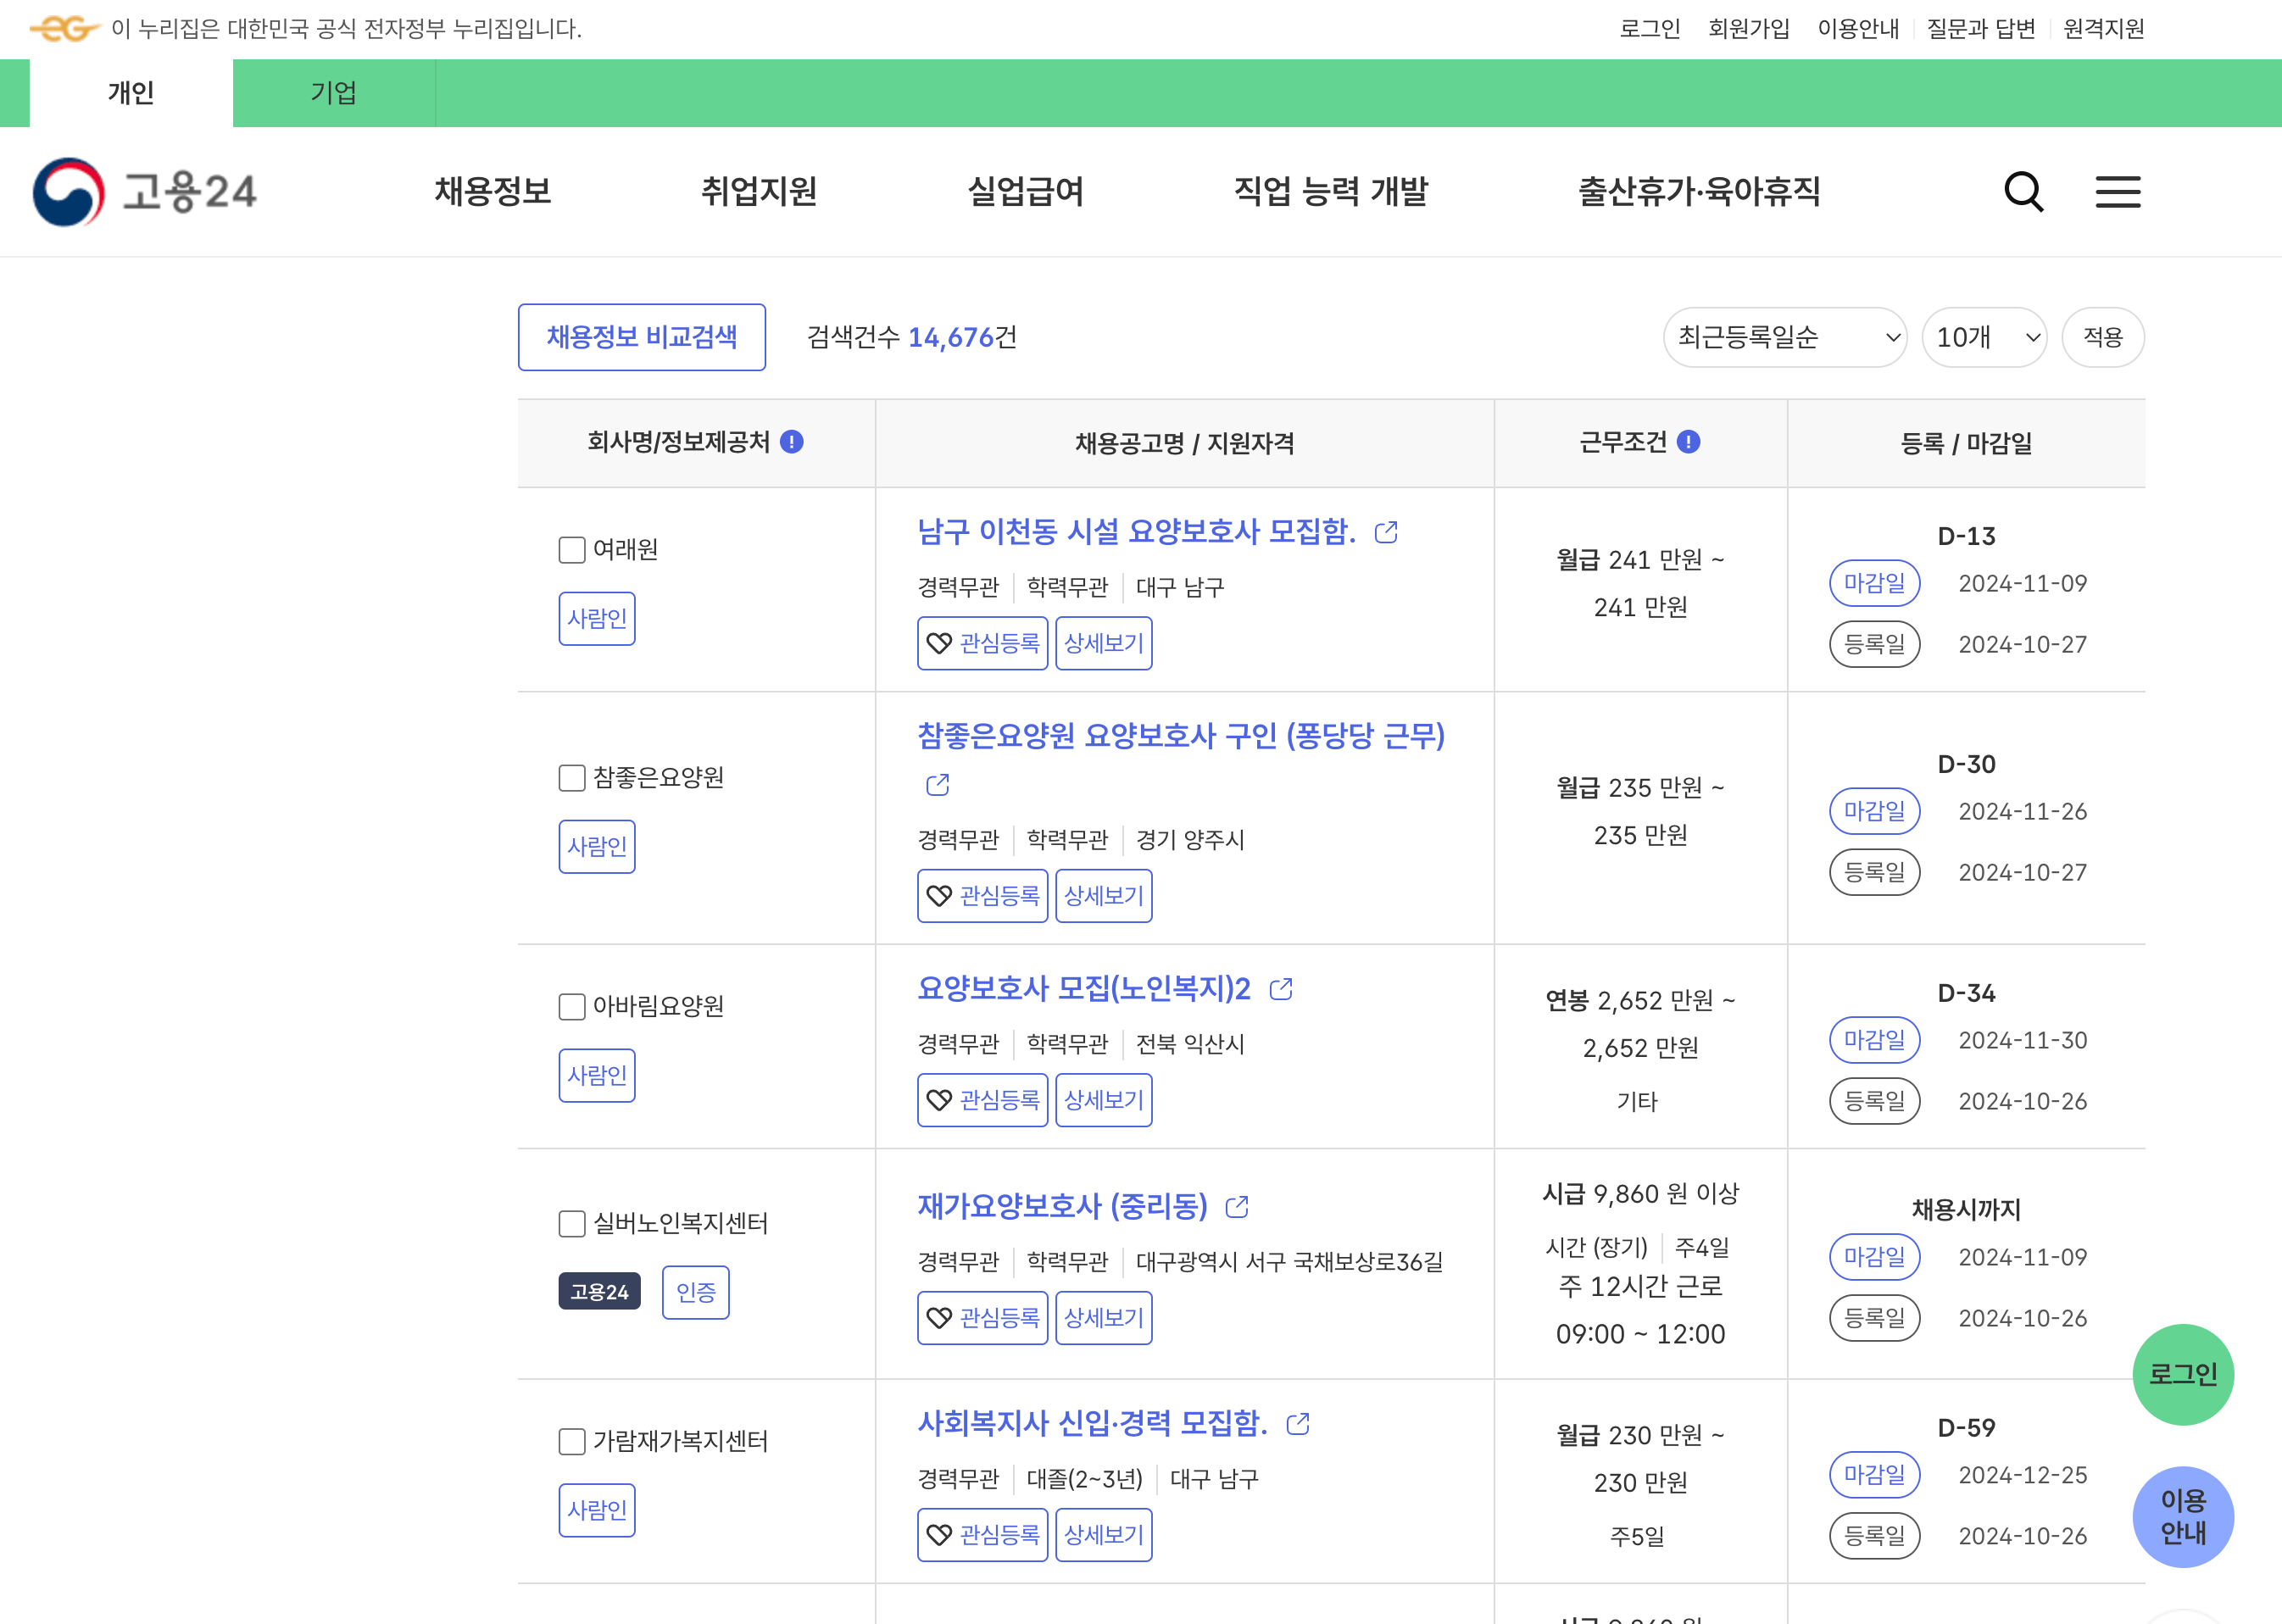Image resolution: width=2282 pixels, height=1624 pixels.
Task: Click 사람인 badge under 여래원
Action: (597, 619)
